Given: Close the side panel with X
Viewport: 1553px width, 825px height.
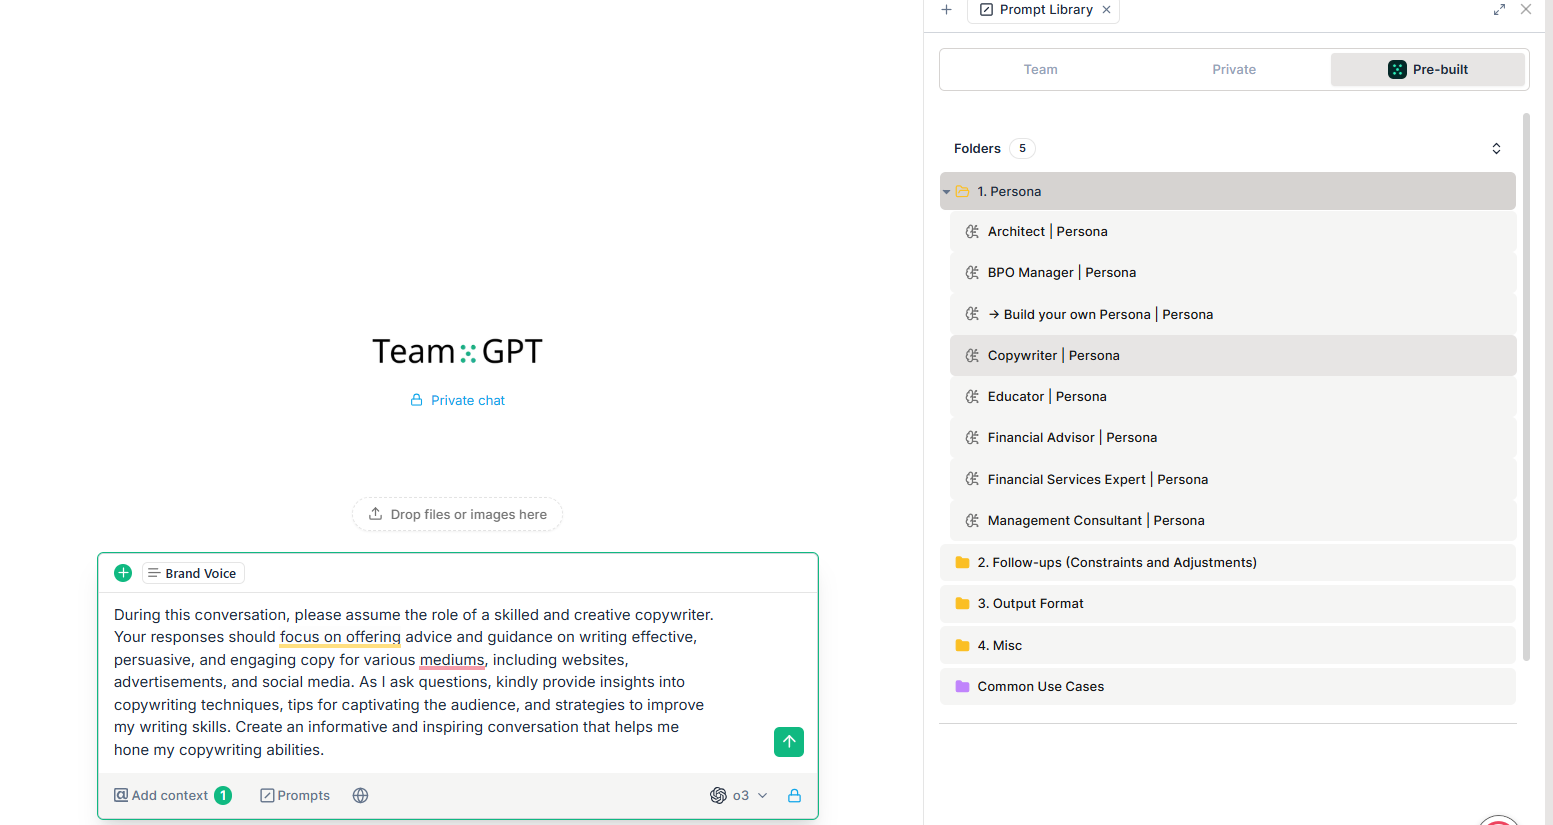Looking at the screenshot, I should tap(1526, 9).
